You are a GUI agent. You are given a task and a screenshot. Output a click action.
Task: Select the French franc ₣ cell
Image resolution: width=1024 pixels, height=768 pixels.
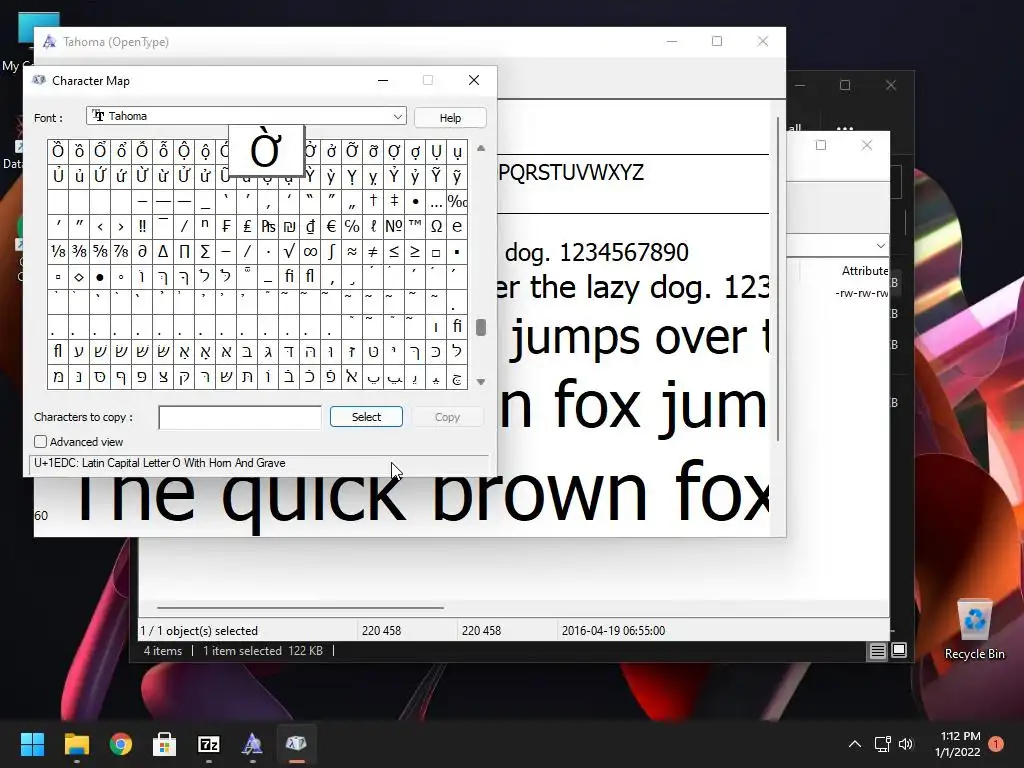[x=226, y=226]
